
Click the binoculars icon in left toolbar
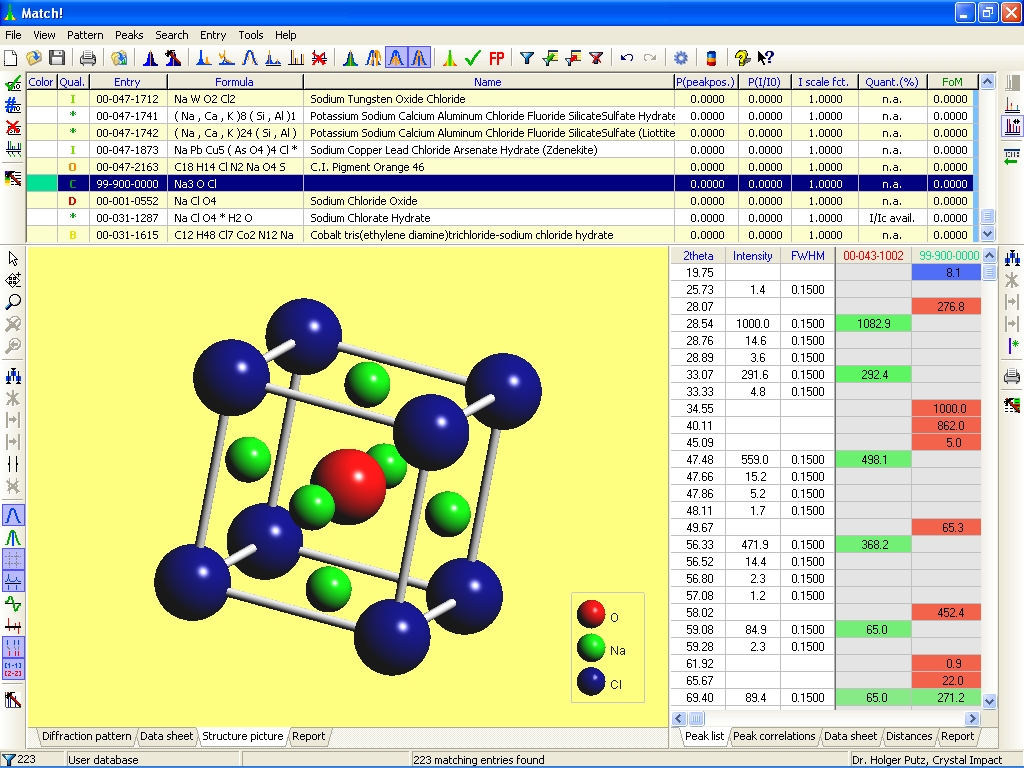coord(14,376)
